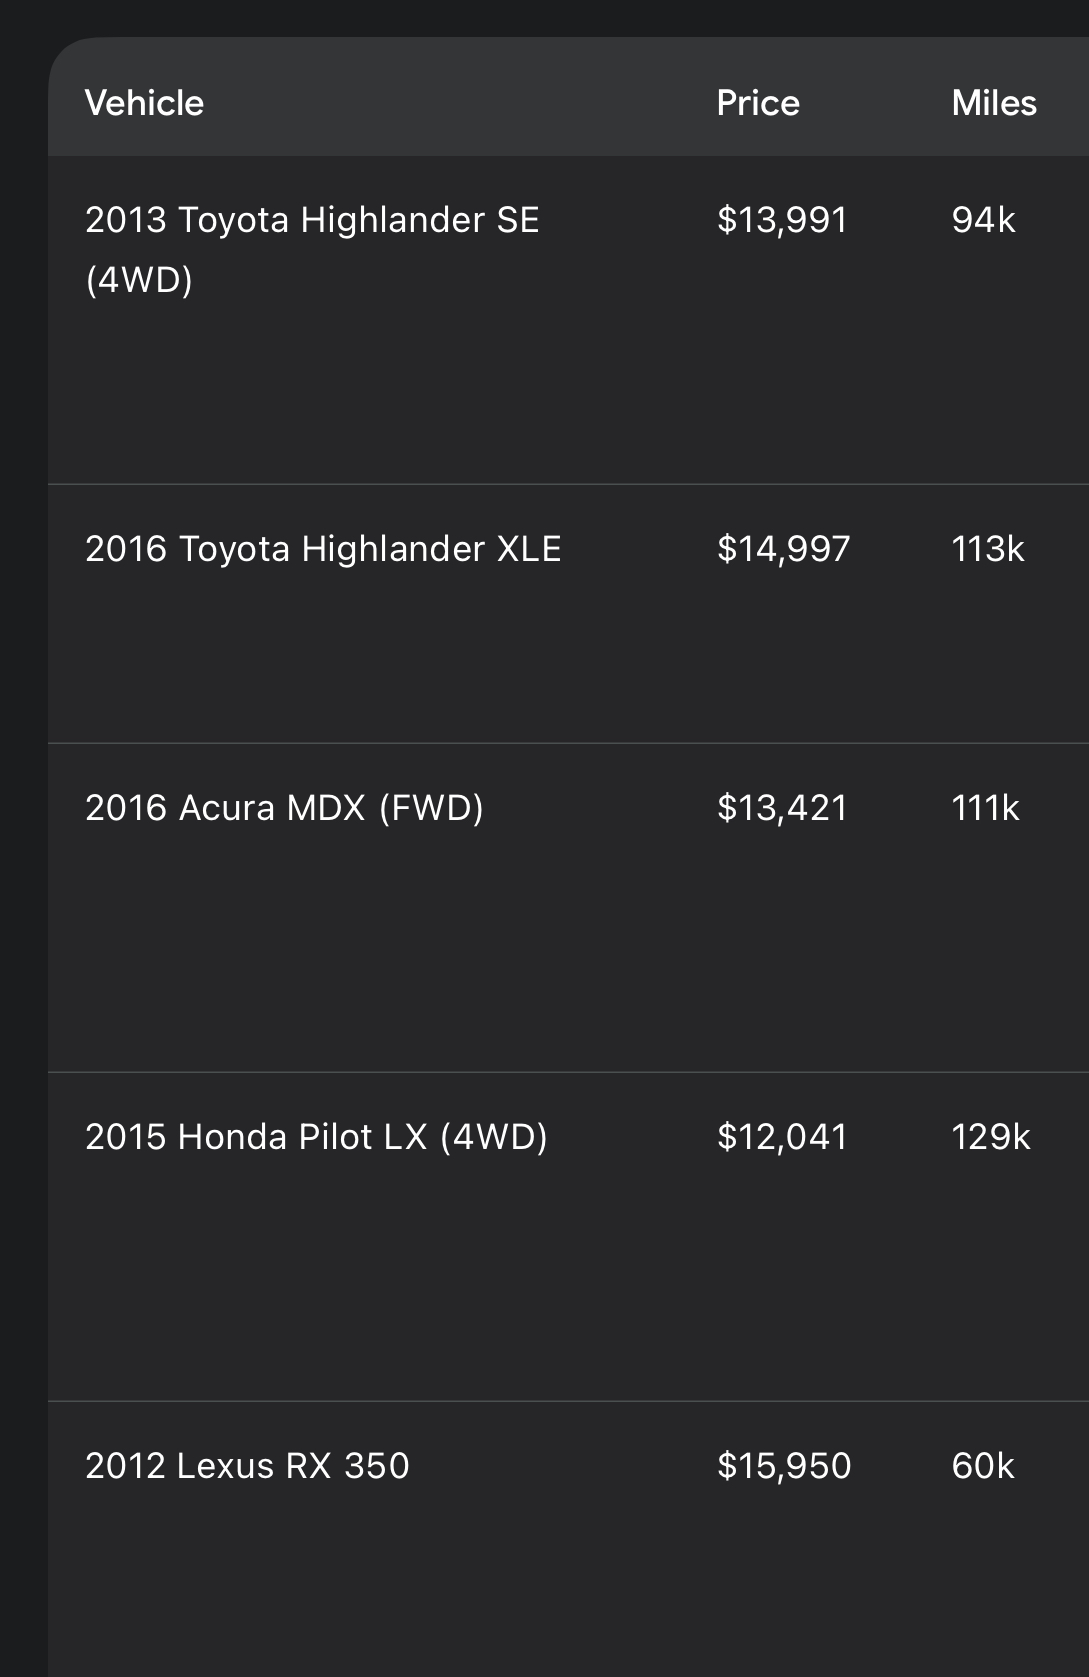
Task: Select the 2015 Honda Pilot LX entry
Action: coord(568,1237)
